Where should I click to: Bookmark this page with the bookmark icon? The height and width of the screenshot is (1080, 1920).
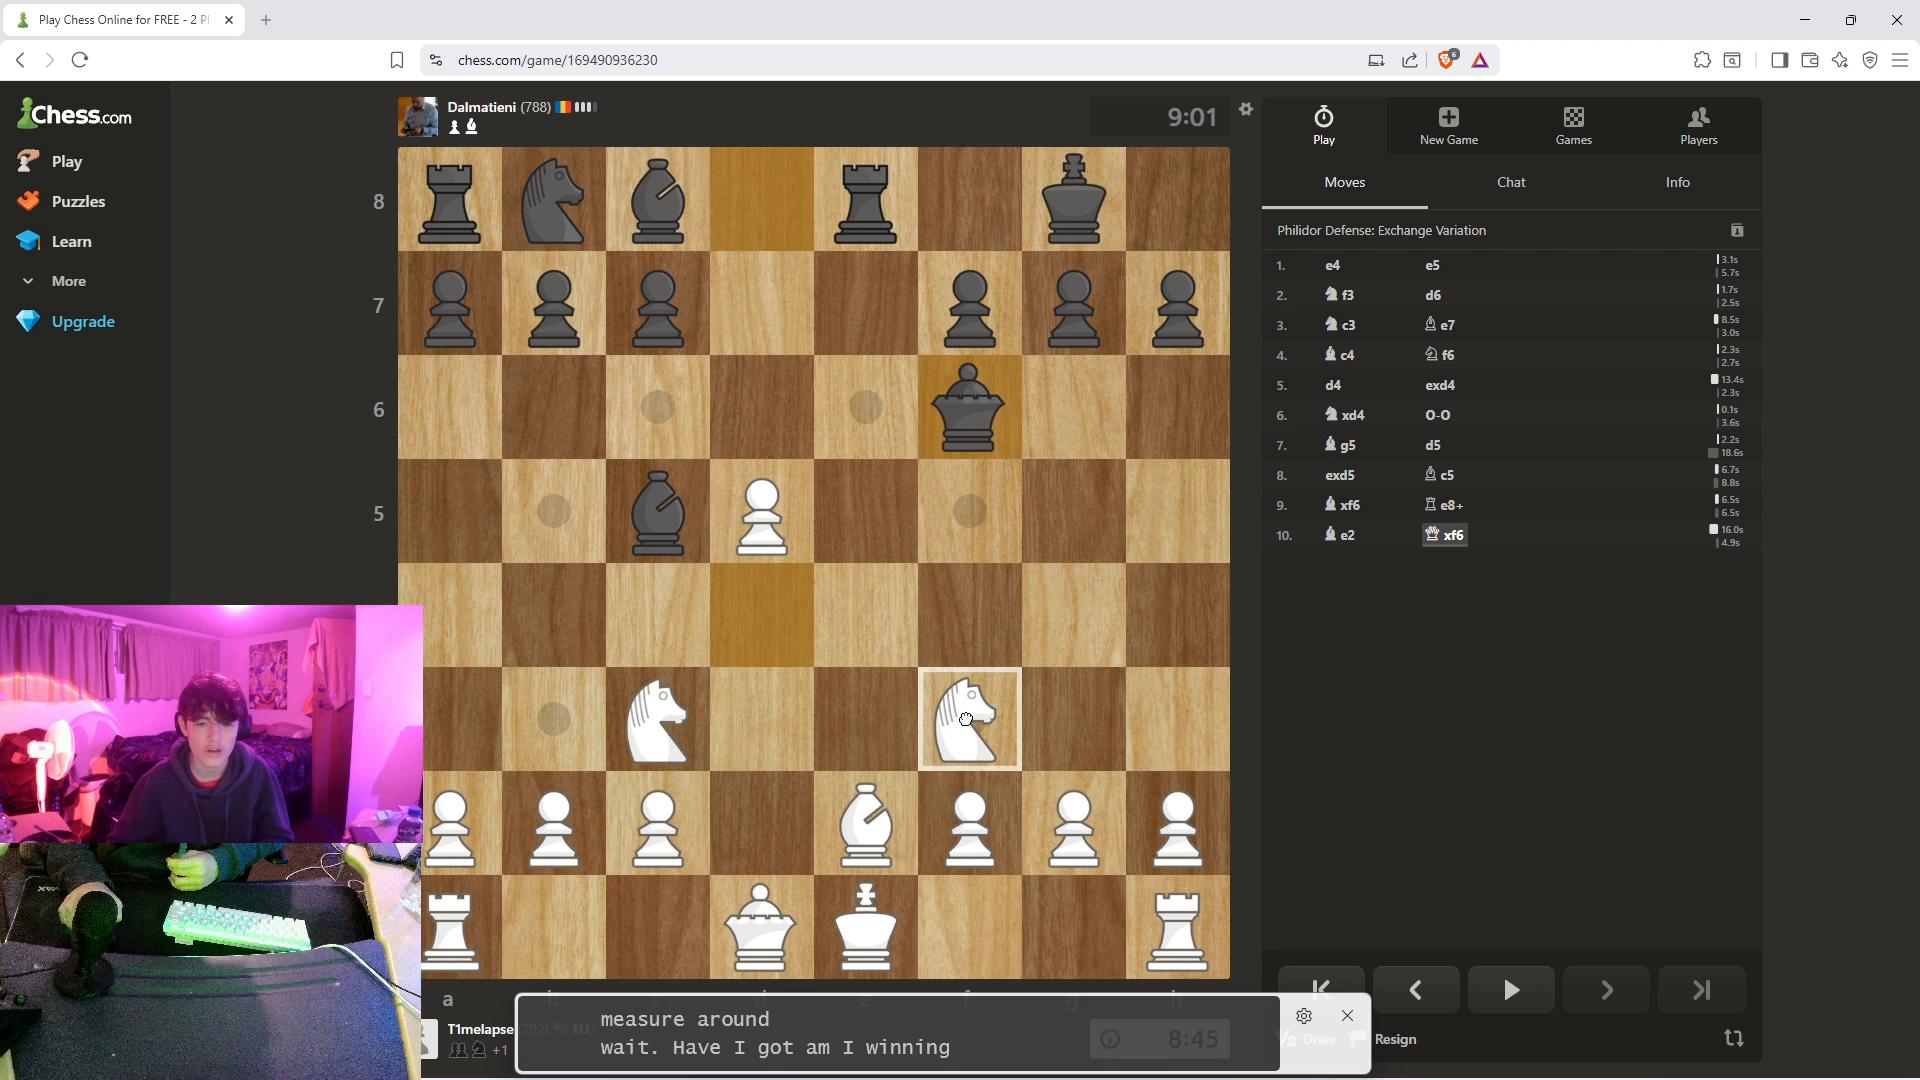397,60
